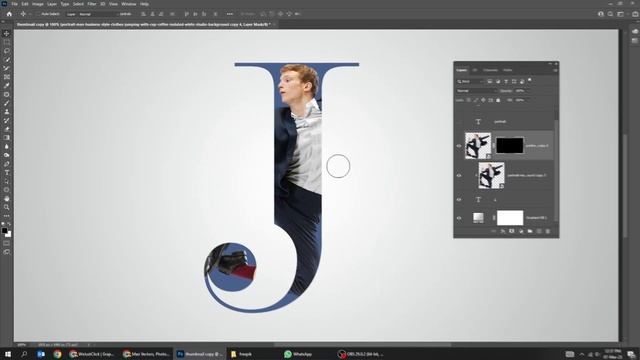Click new adjustment layer icon in Layers panel

pos(521,231)
